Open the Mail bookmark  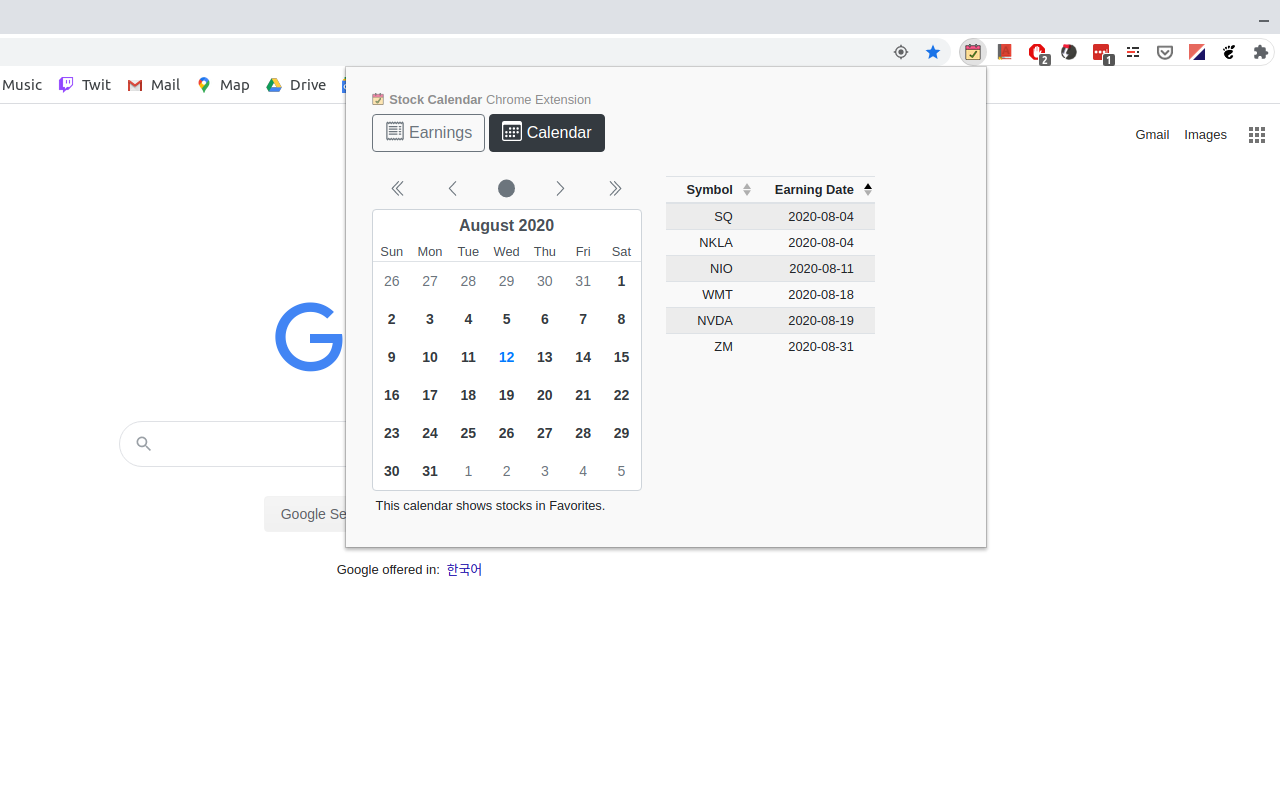[154, 85]
